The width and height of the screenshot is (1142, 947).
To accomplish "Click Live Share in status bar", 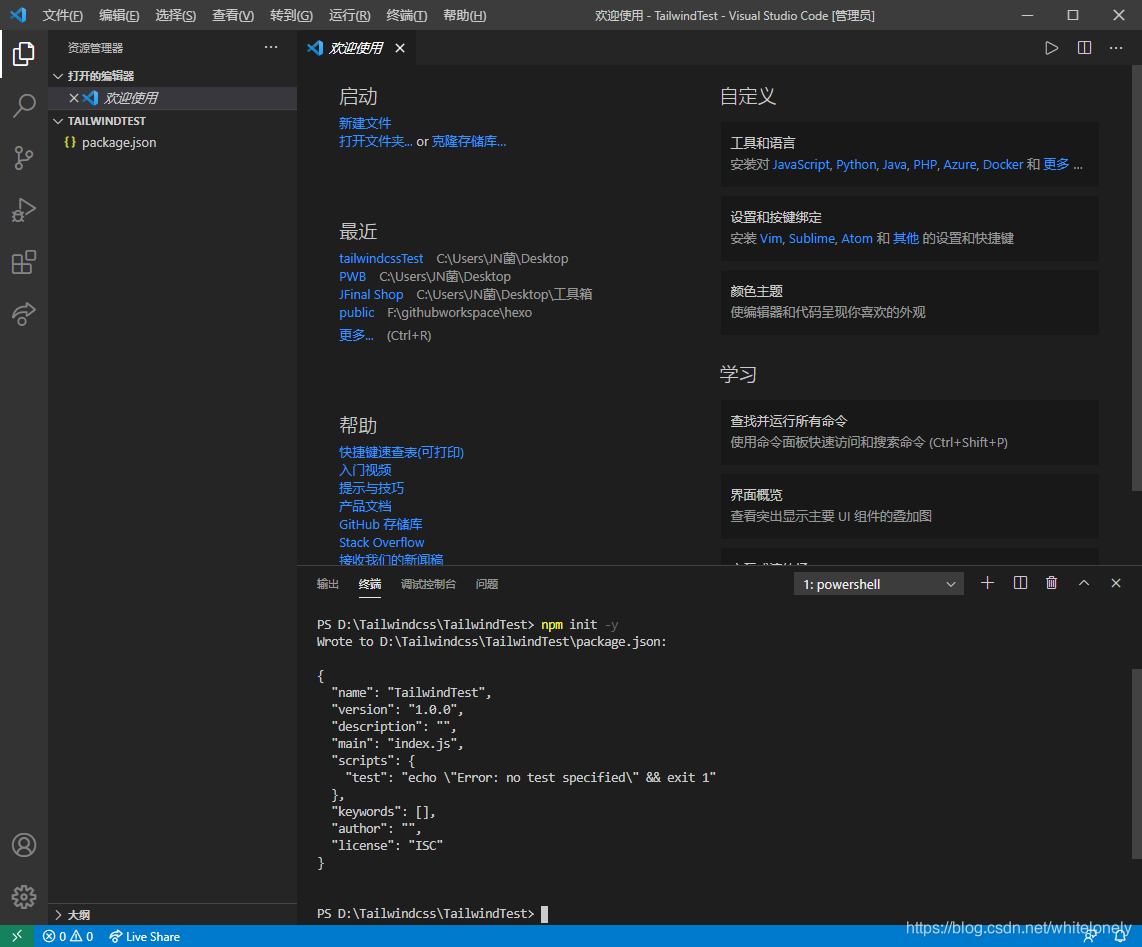I will coord(144,936).
